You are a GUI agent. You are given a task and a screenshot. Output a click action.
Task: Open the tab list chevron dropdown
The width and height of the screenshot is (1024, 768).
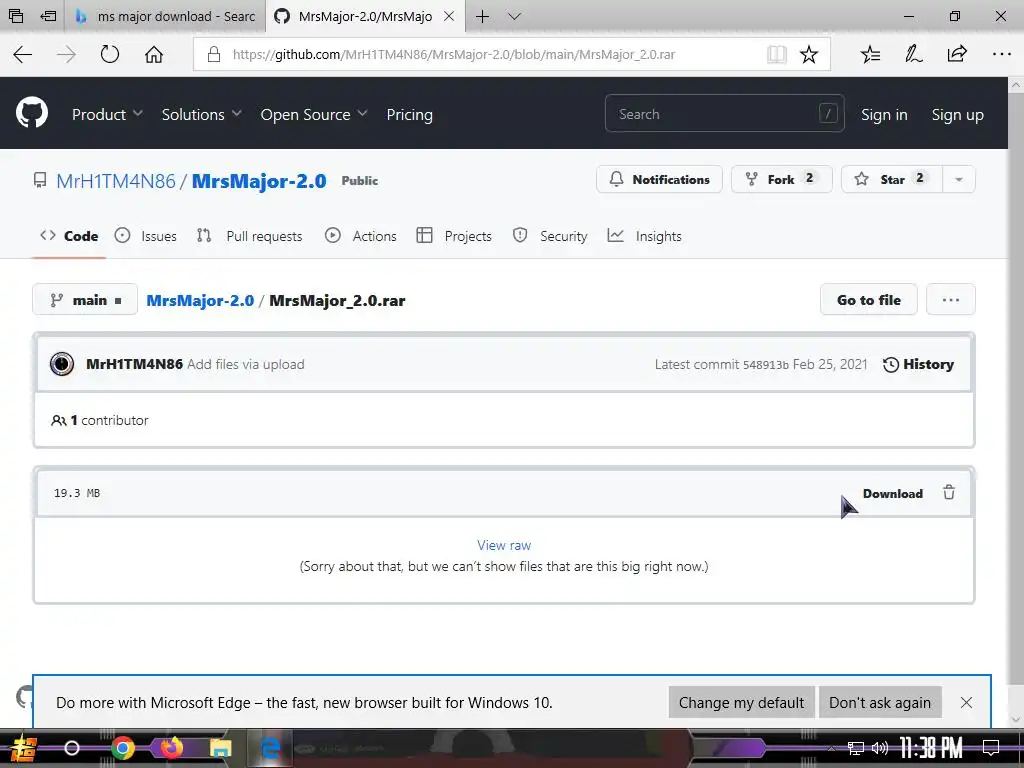tap(515, 16)
